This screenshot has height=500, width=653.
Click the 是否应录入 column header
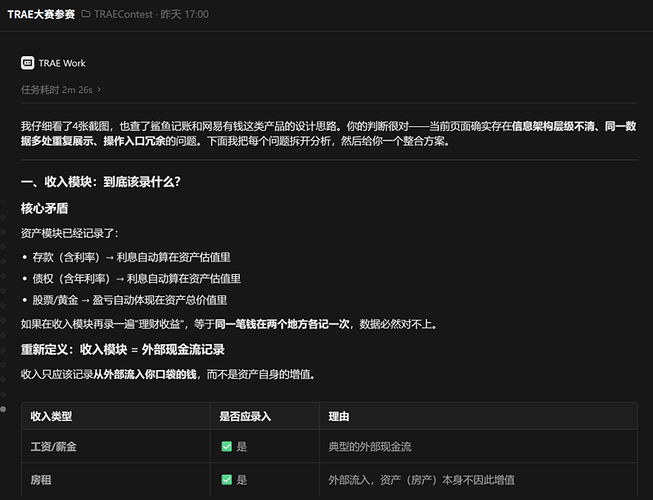click(x=245, y=416)
